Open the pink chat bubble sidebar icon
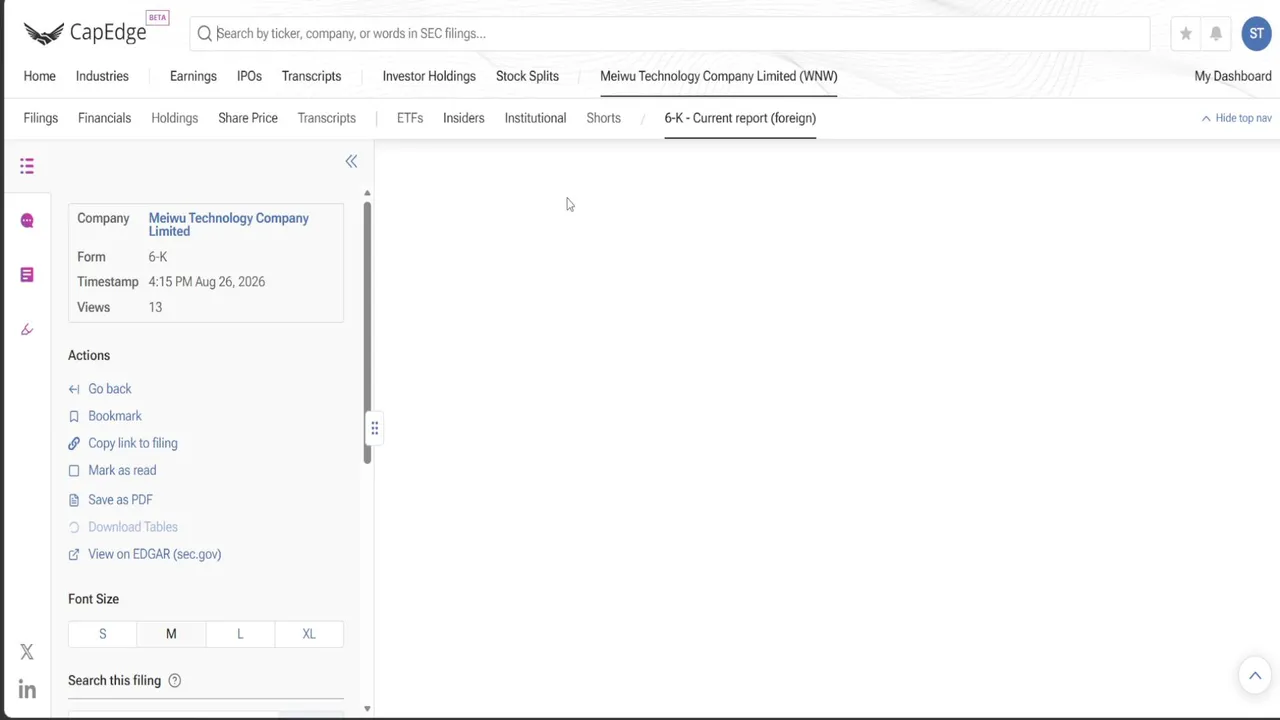This screenshot has height=720, width=1280. [x=27, y=220]
